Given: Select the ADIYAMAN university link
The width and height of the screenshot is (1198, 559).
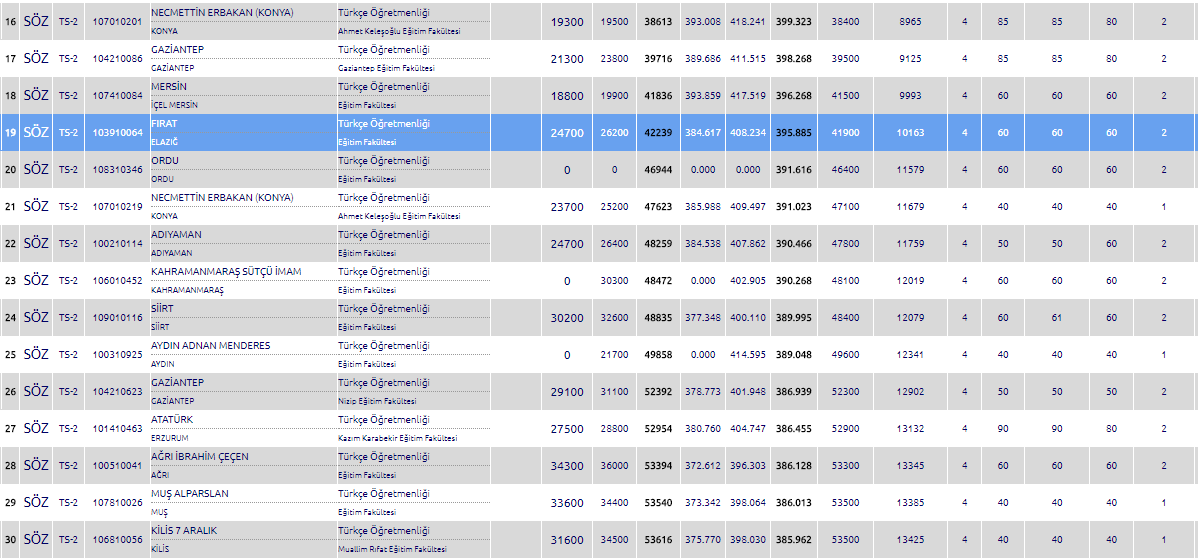Looking at the screenshot, I should (x=176, y=235).
